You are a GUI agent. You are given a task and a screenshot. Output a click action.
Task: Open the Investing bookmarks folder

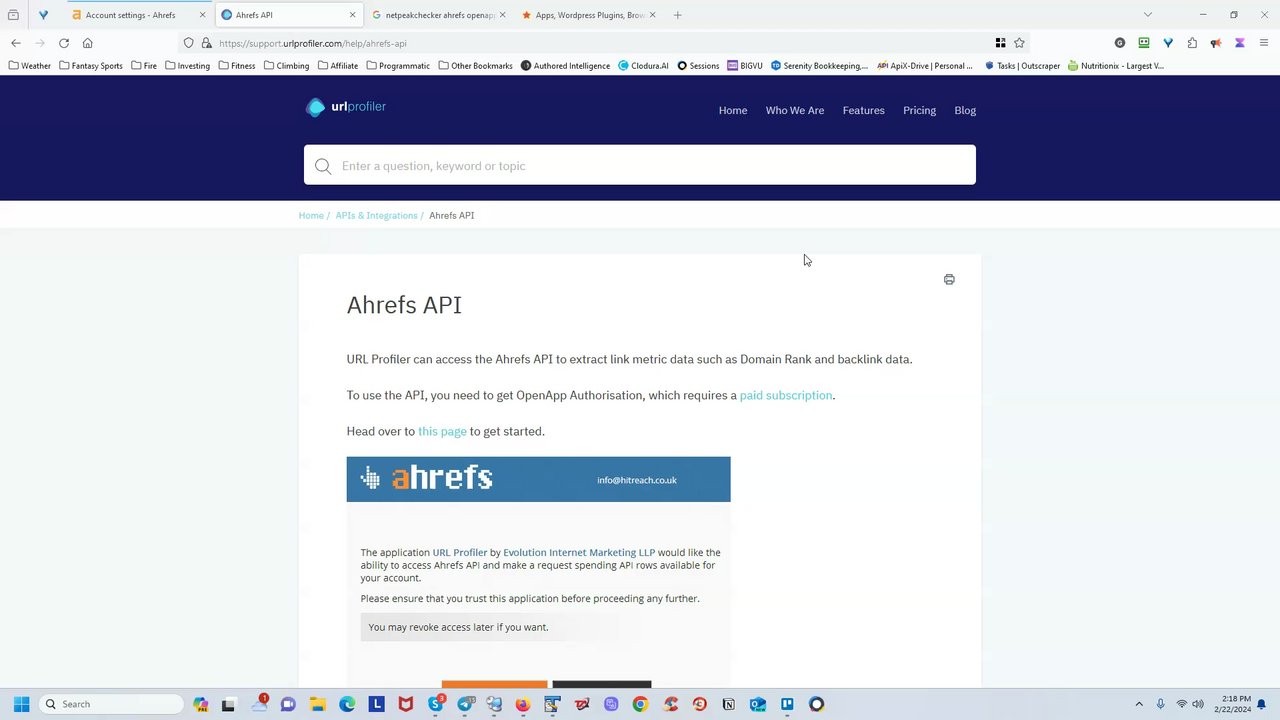(187, 66)
